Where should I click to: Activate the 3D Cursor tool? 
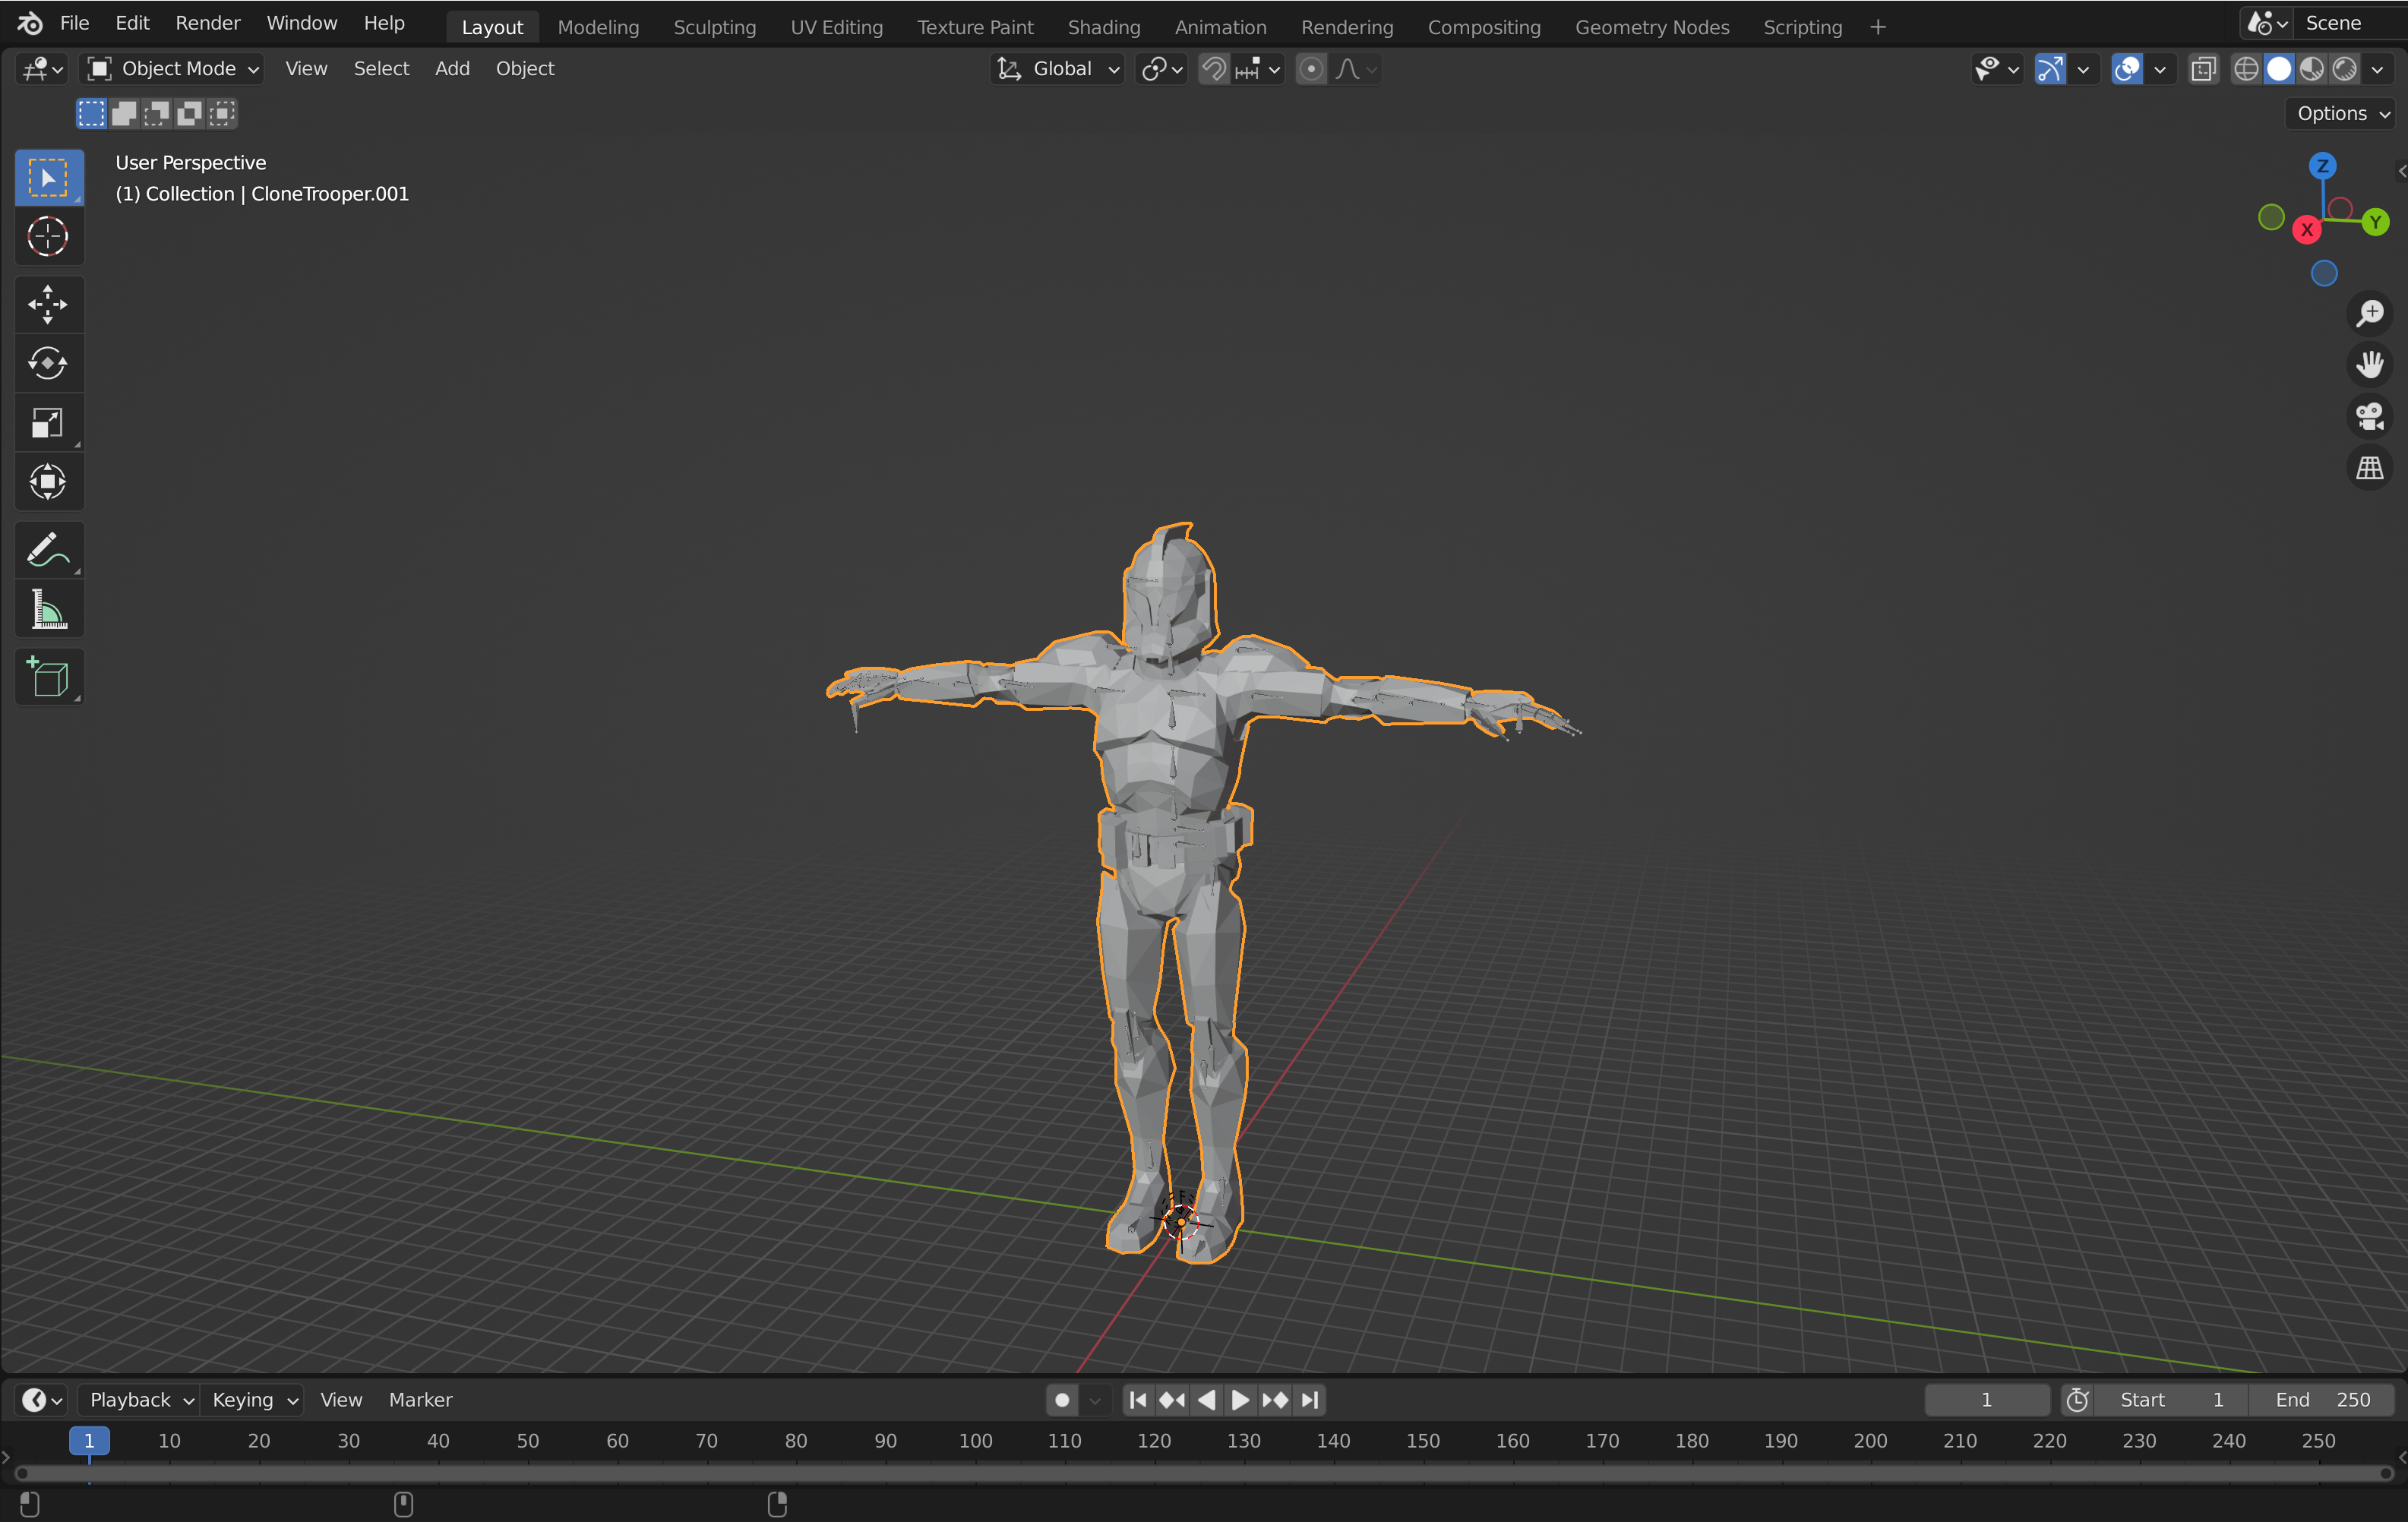coord(48,237)
